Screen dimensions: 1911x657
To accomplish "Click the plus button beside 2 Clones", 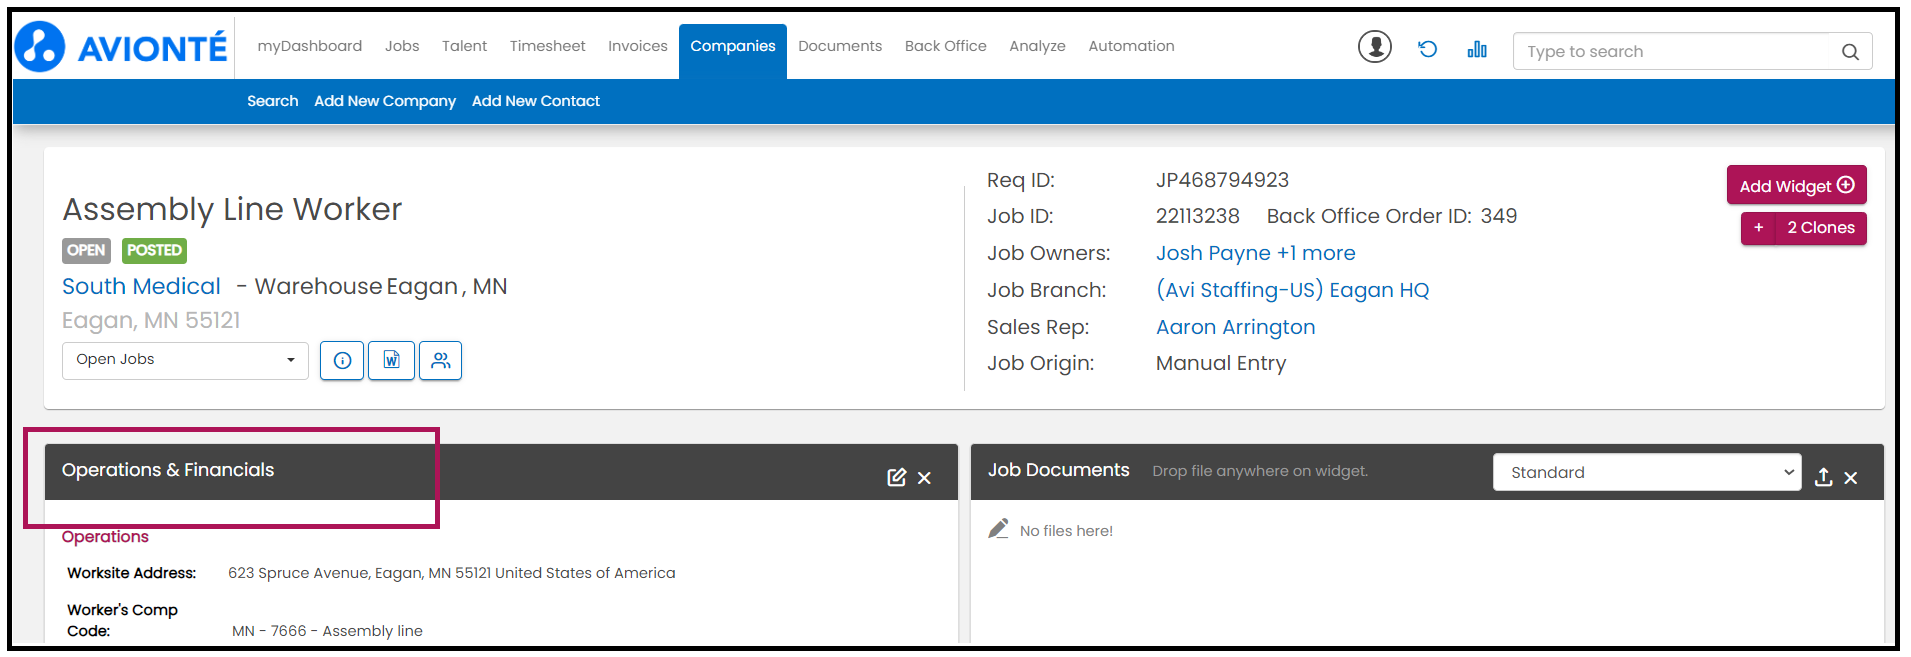I will [x=1758, y=228].
